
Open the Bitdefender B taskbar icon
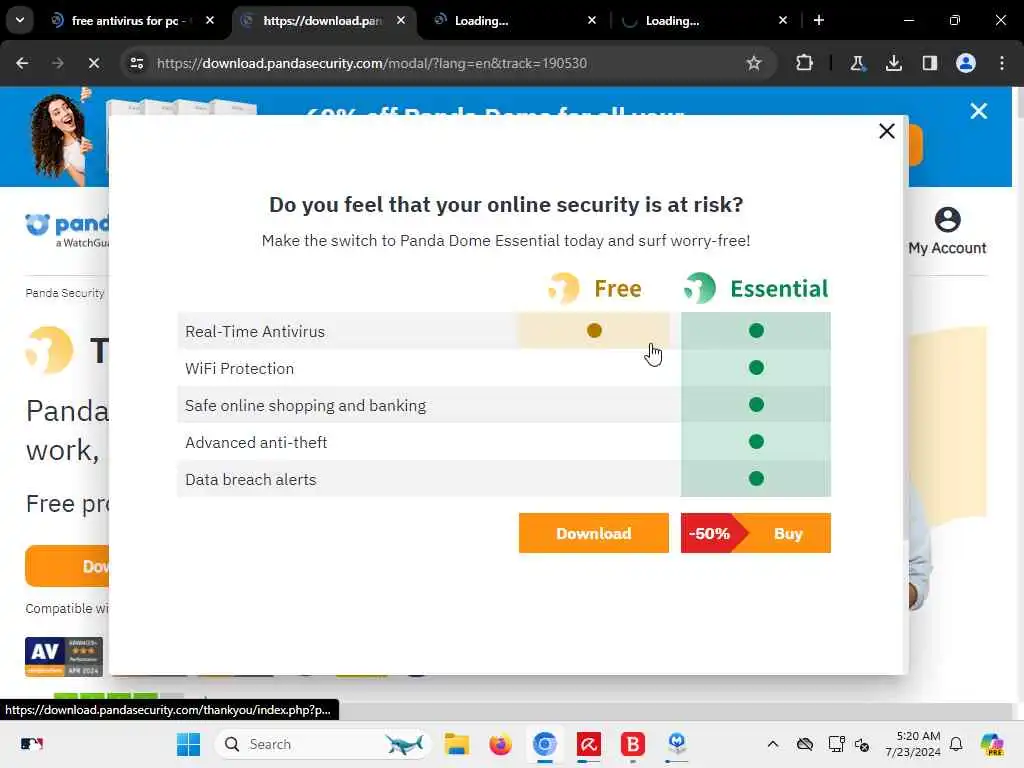[632, 744]
